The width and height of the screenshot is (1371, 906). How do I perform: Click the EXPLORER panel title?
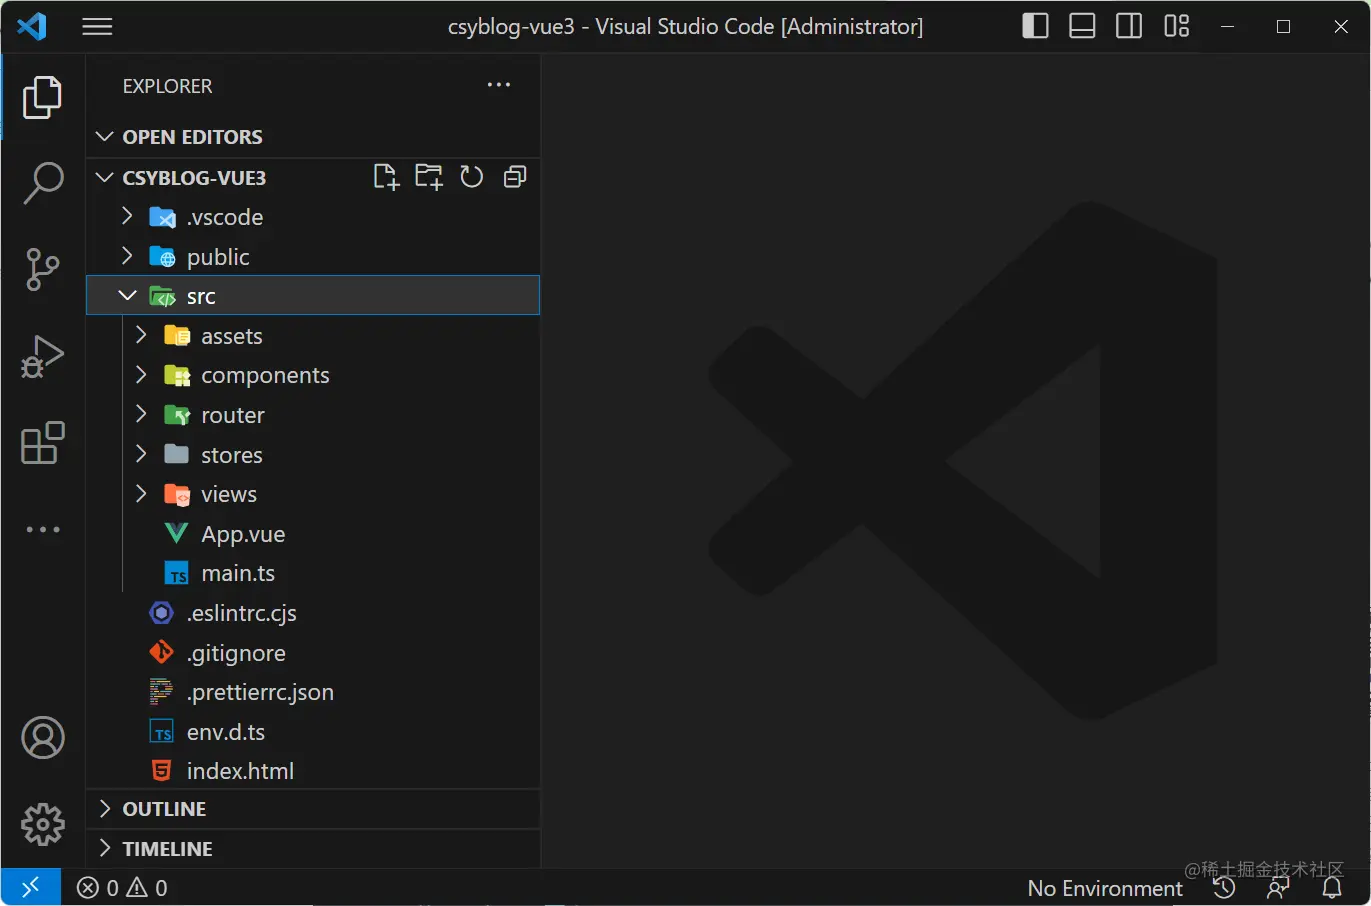coord(167,86)
